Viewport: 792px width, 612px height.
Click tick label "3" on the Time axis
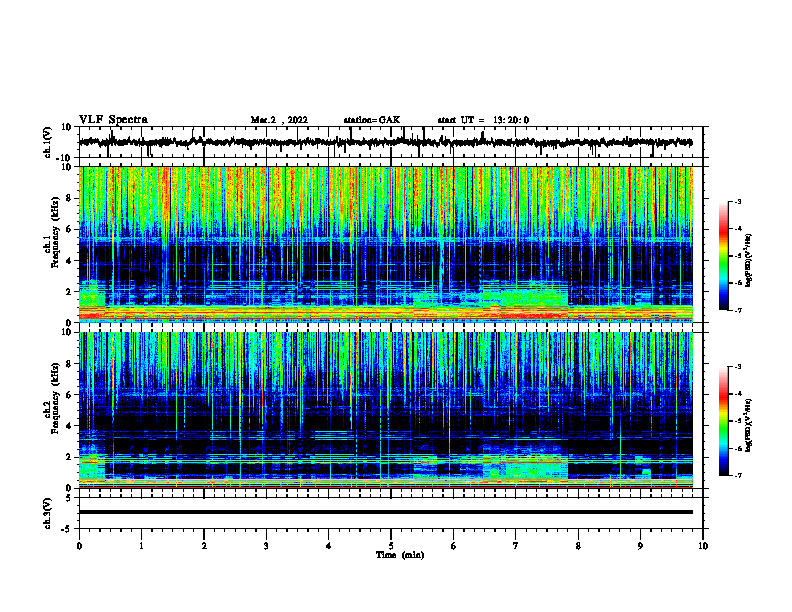(x=266, y=546)
